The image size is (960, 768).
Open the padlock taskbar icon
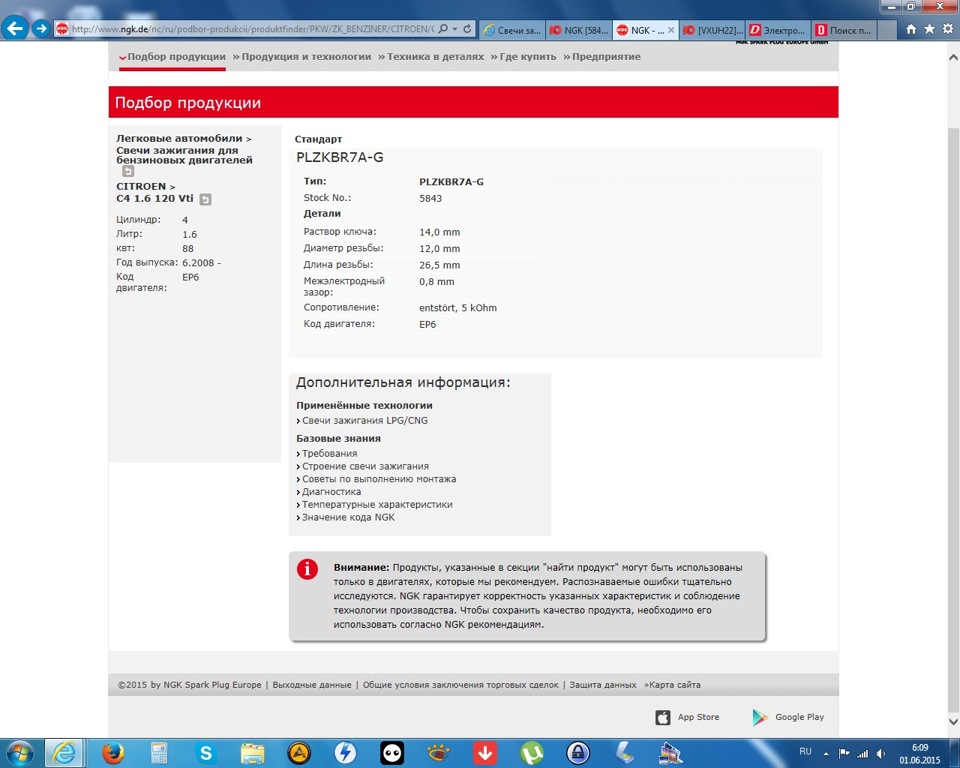[578, 753]
